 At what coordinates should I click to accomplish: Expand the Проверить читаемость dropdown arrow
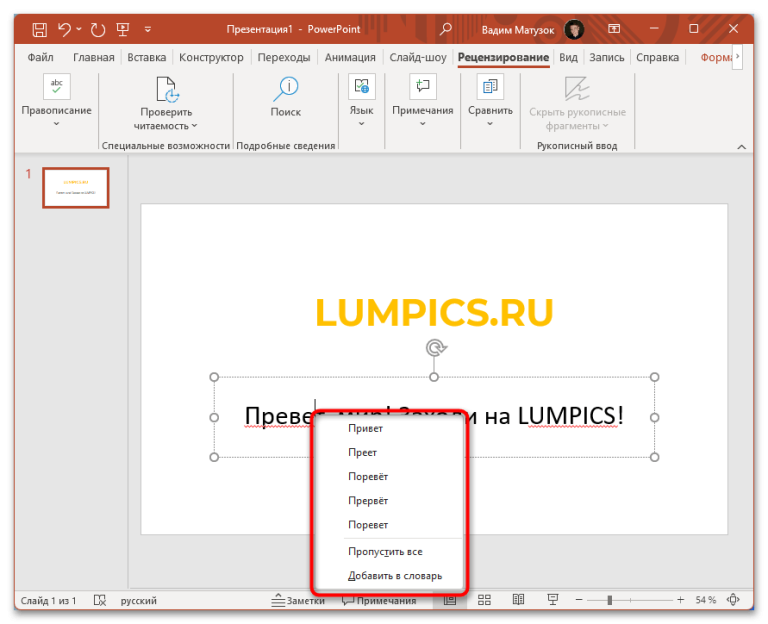pos(194,126)
